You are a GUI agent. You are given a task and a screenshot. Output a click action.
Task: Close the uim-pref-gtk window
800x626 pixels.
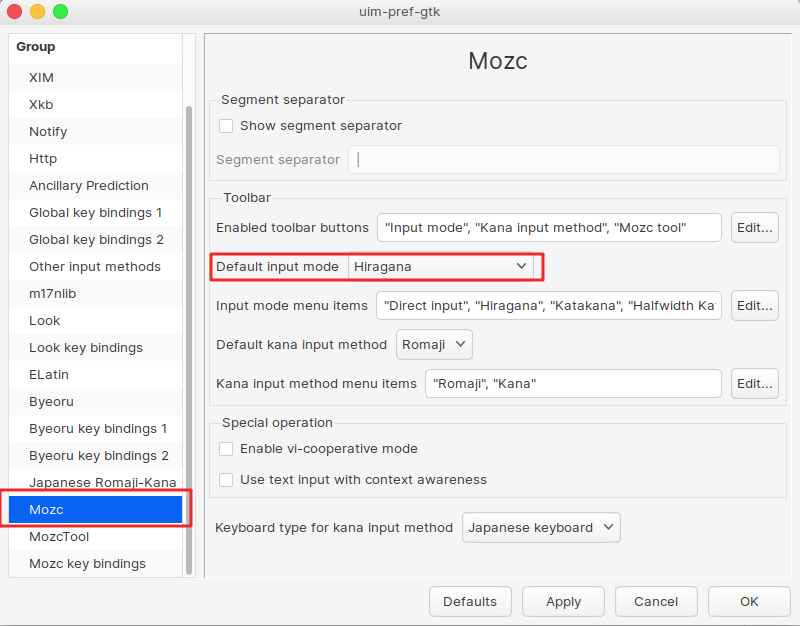(x=14, y=11)
